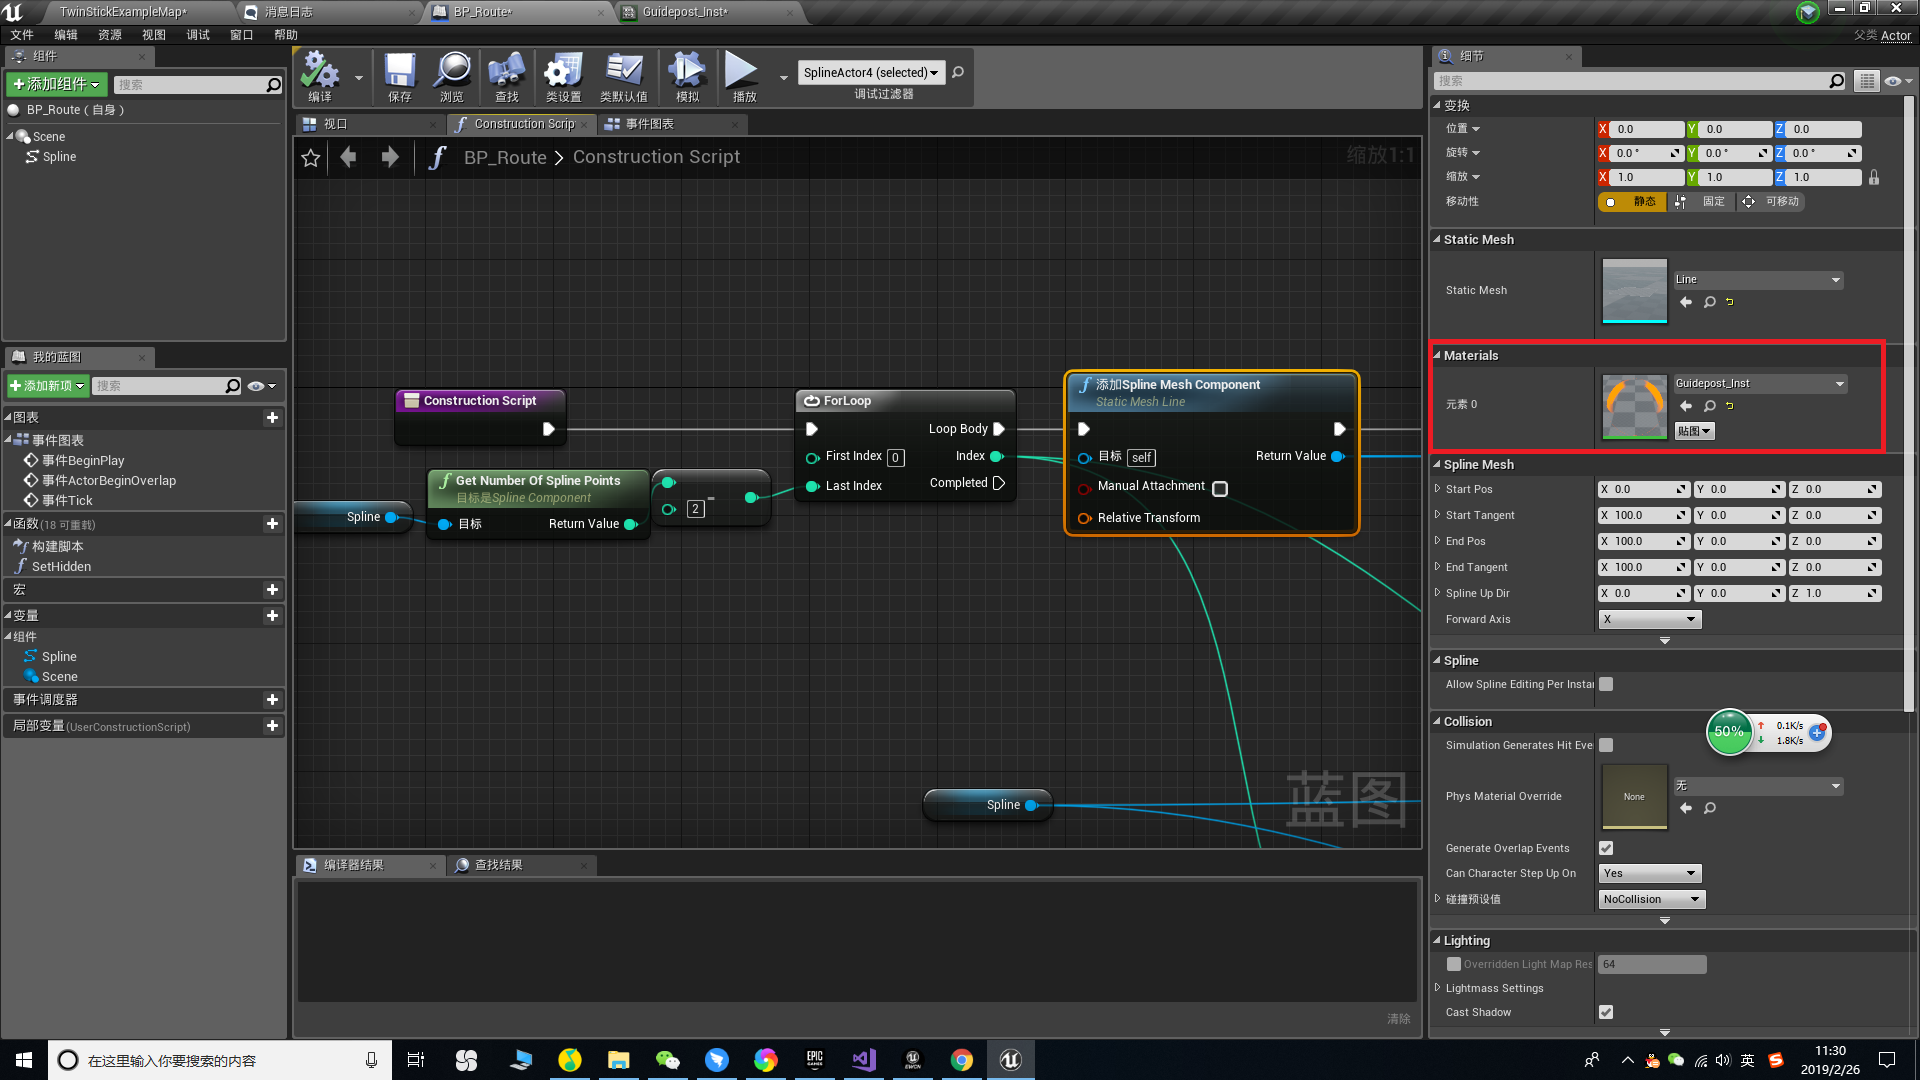The width and height of the screenshot is (1920, 1080).
Task: Enable Simulation Generates Hit Events
Action: 1606,745
